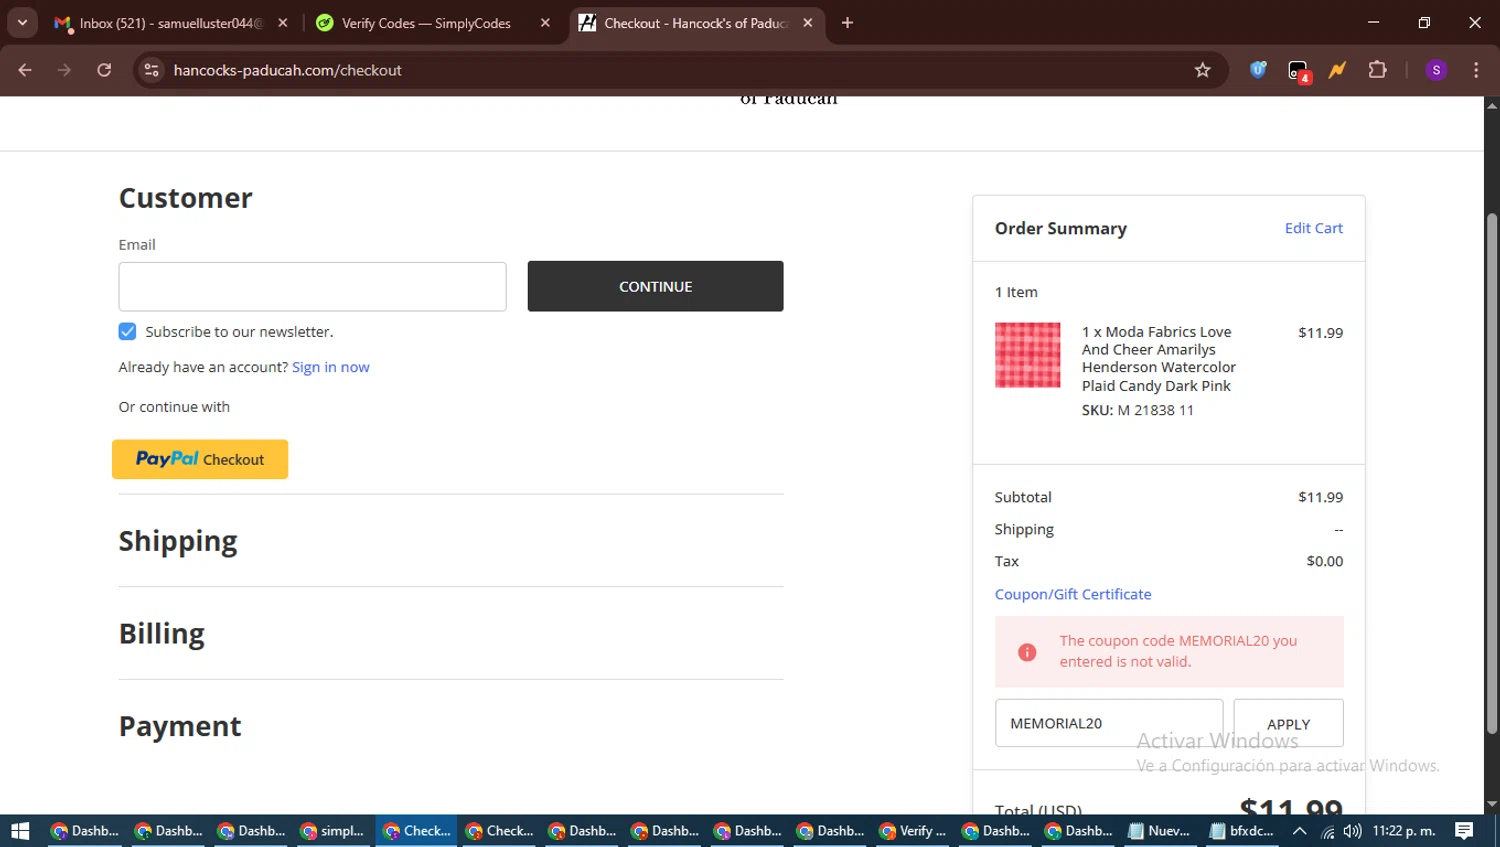This screenshot has width=1500, height=847.
Task: Open the Windows notification center icon
Action: click(1464, 831)
